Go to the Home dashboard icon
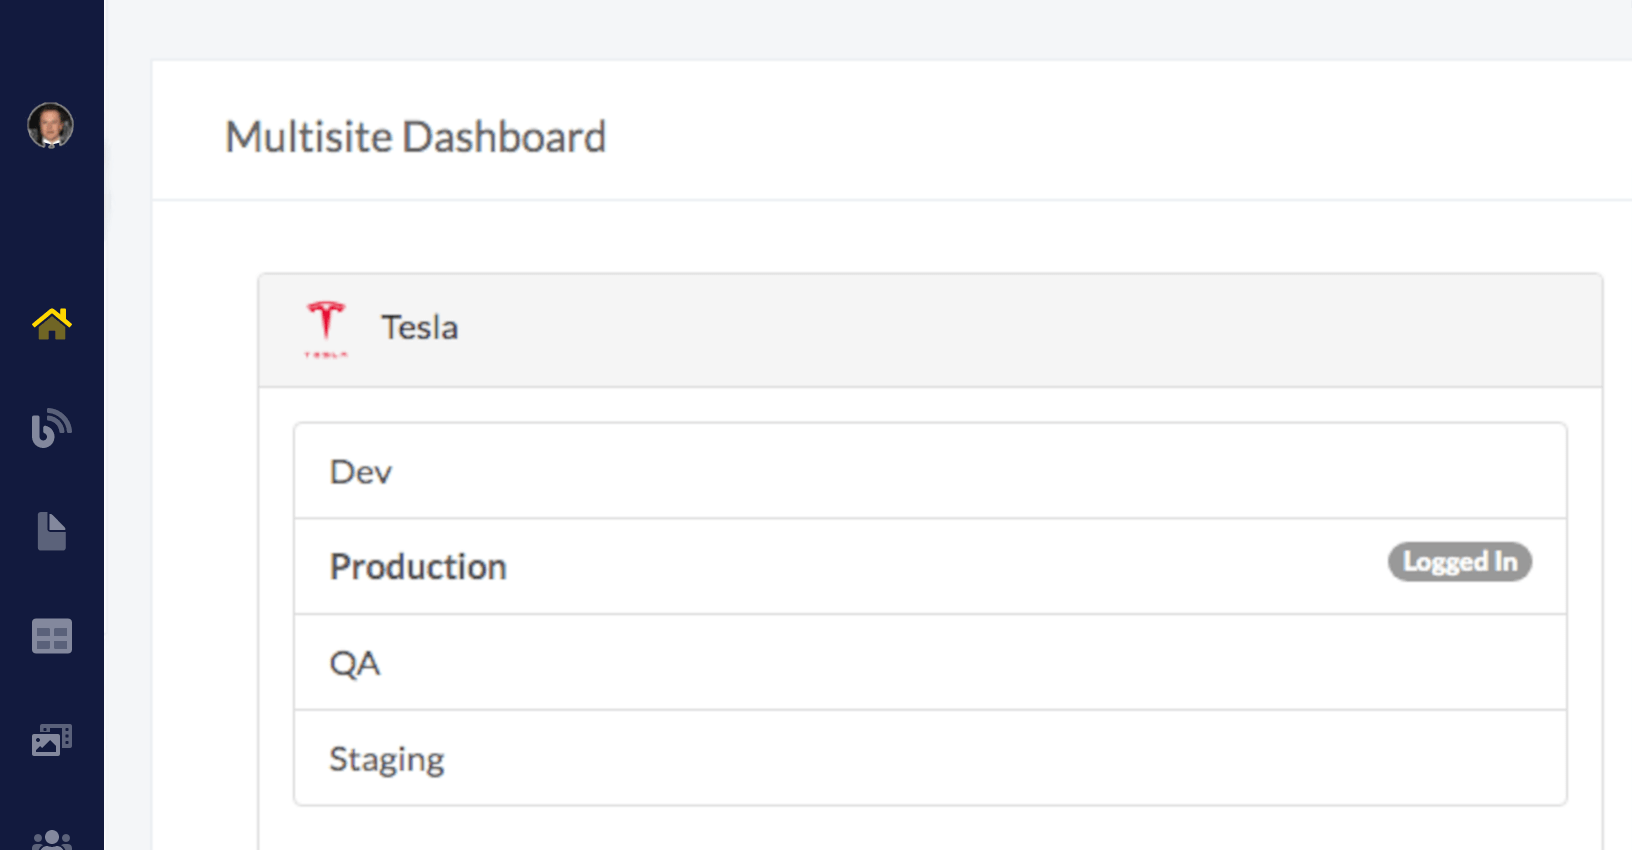This screenshot has height=850, width=1632. (52, 323)
